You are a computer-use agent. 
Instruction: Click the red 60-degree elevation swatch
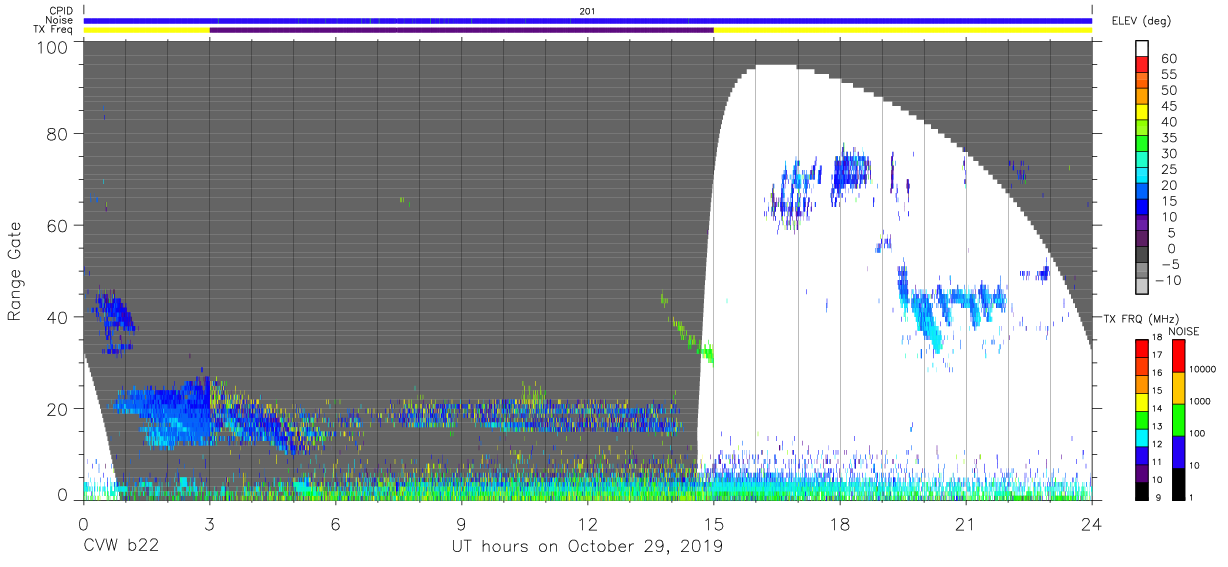point(1144,65)
